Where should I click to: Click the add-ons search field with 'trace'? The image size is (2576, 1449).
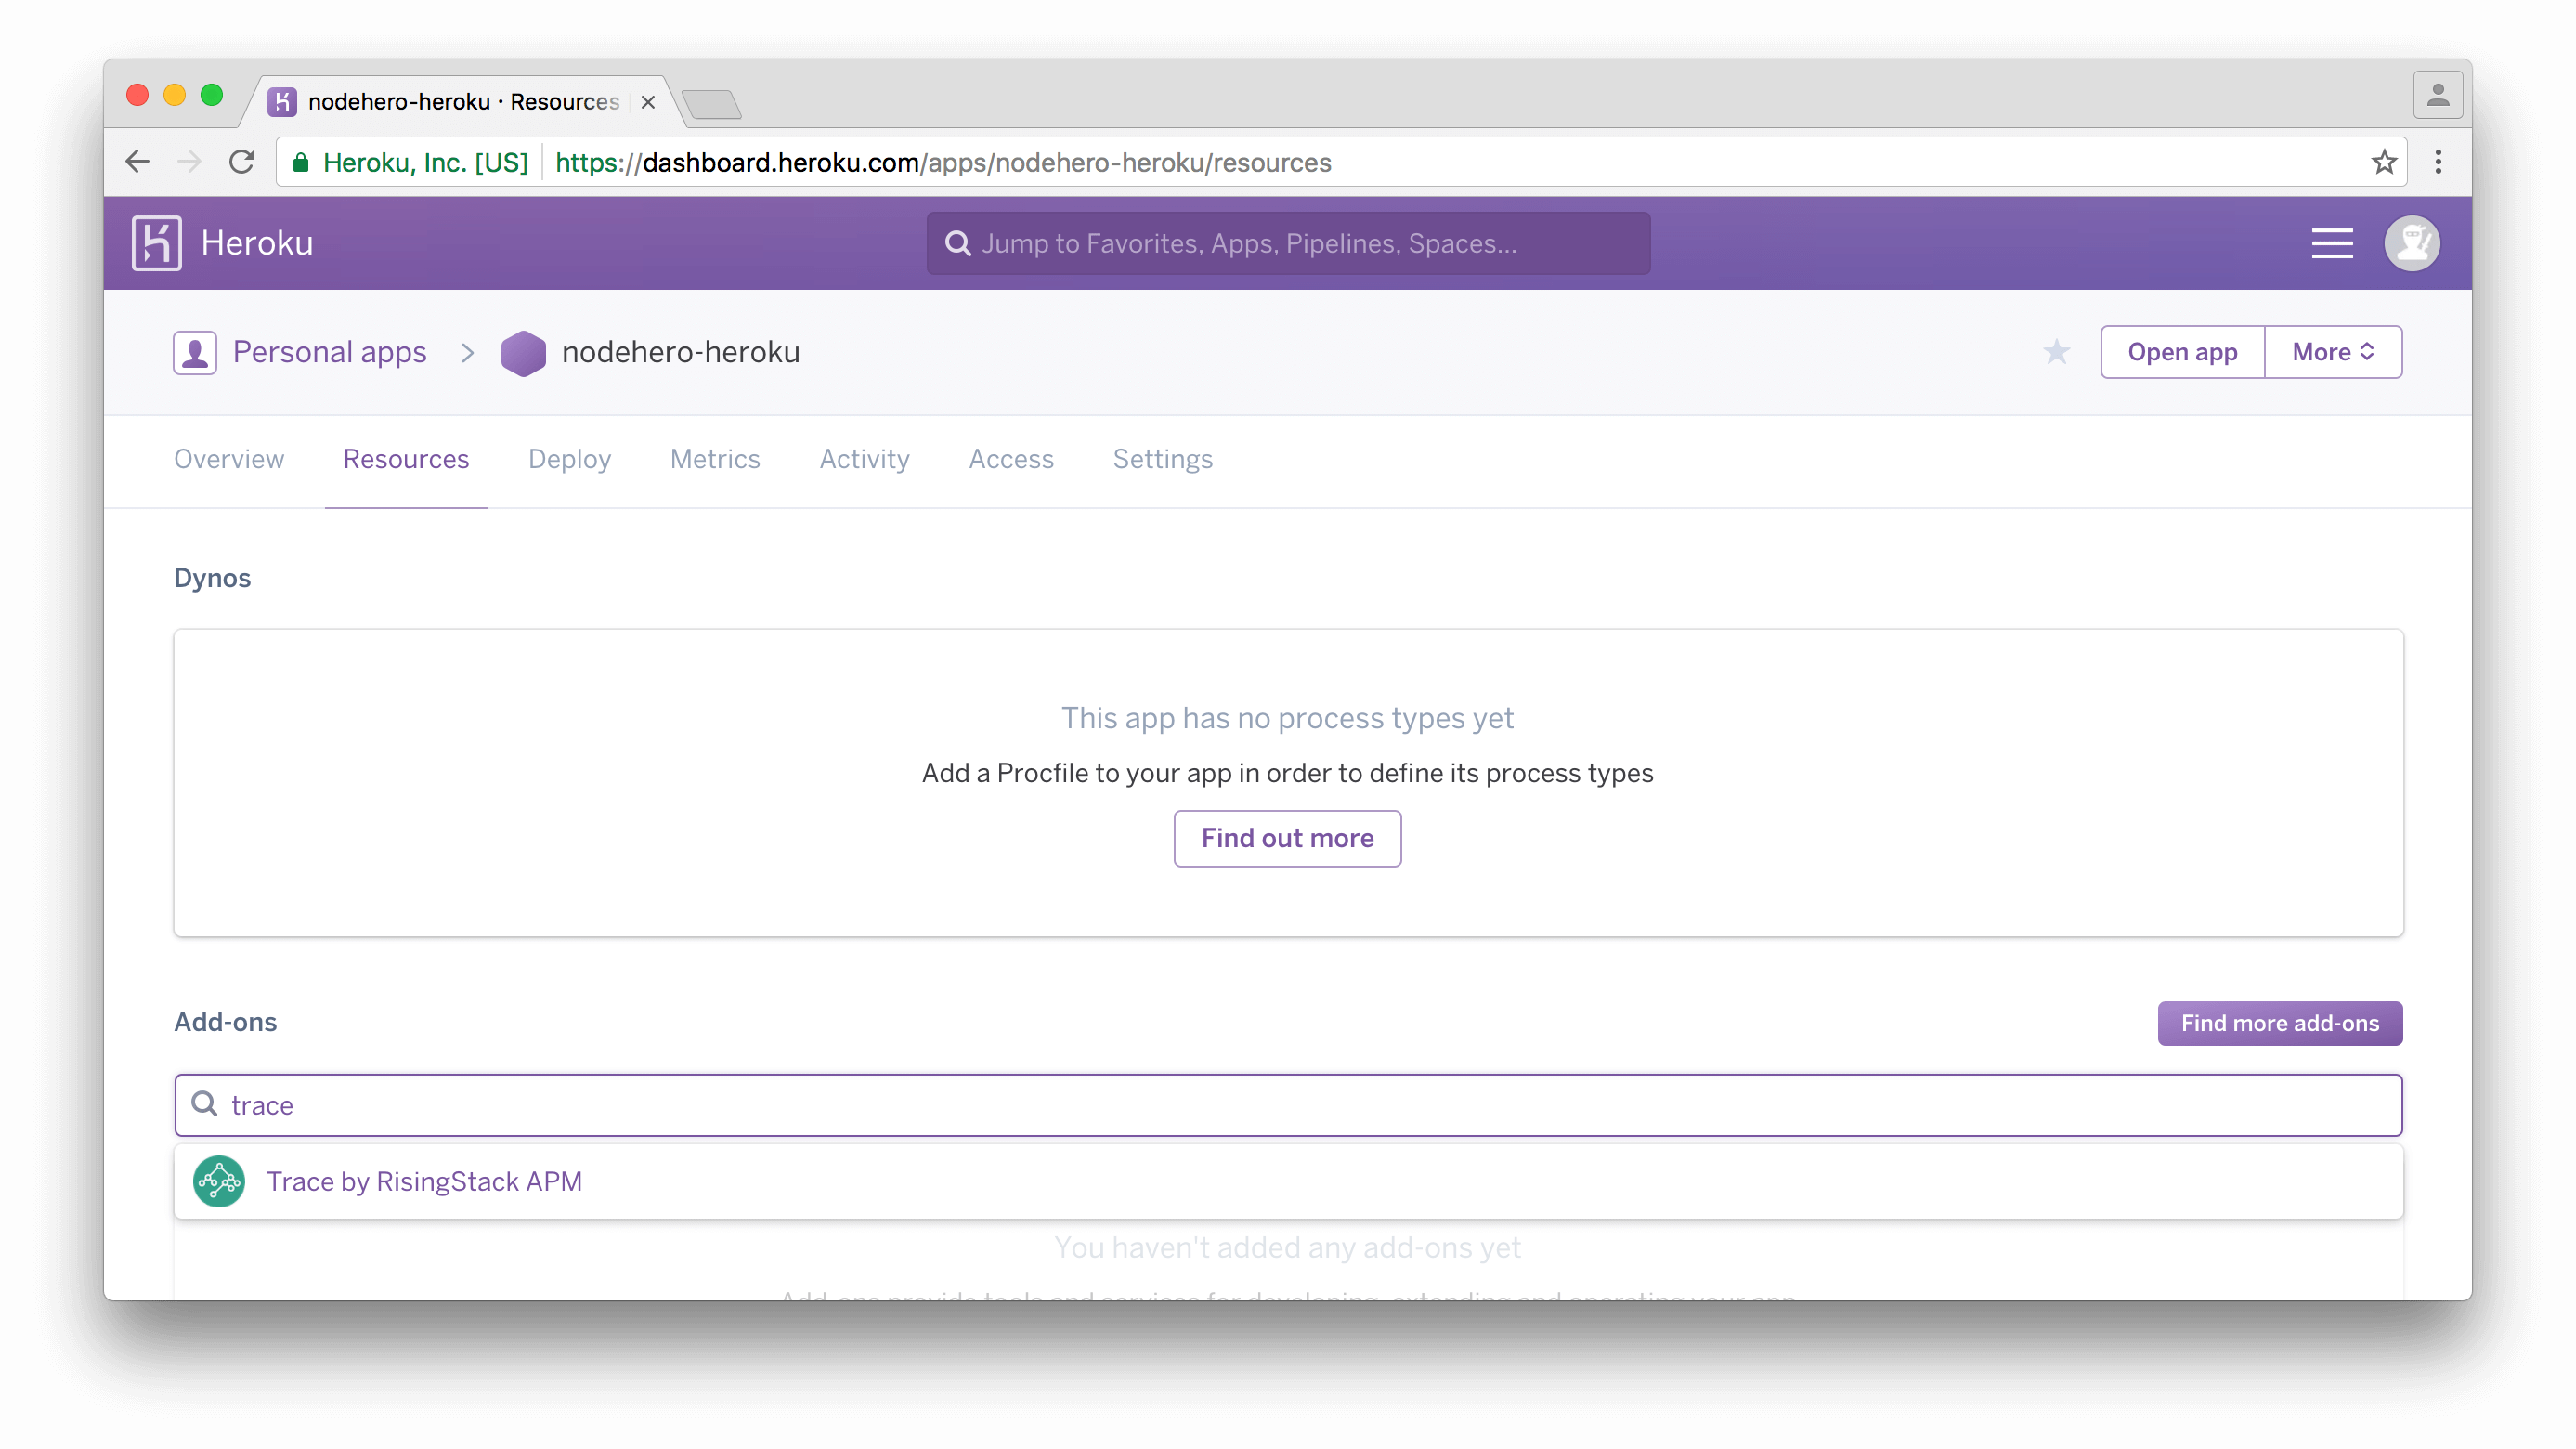coord(1288,1105)
